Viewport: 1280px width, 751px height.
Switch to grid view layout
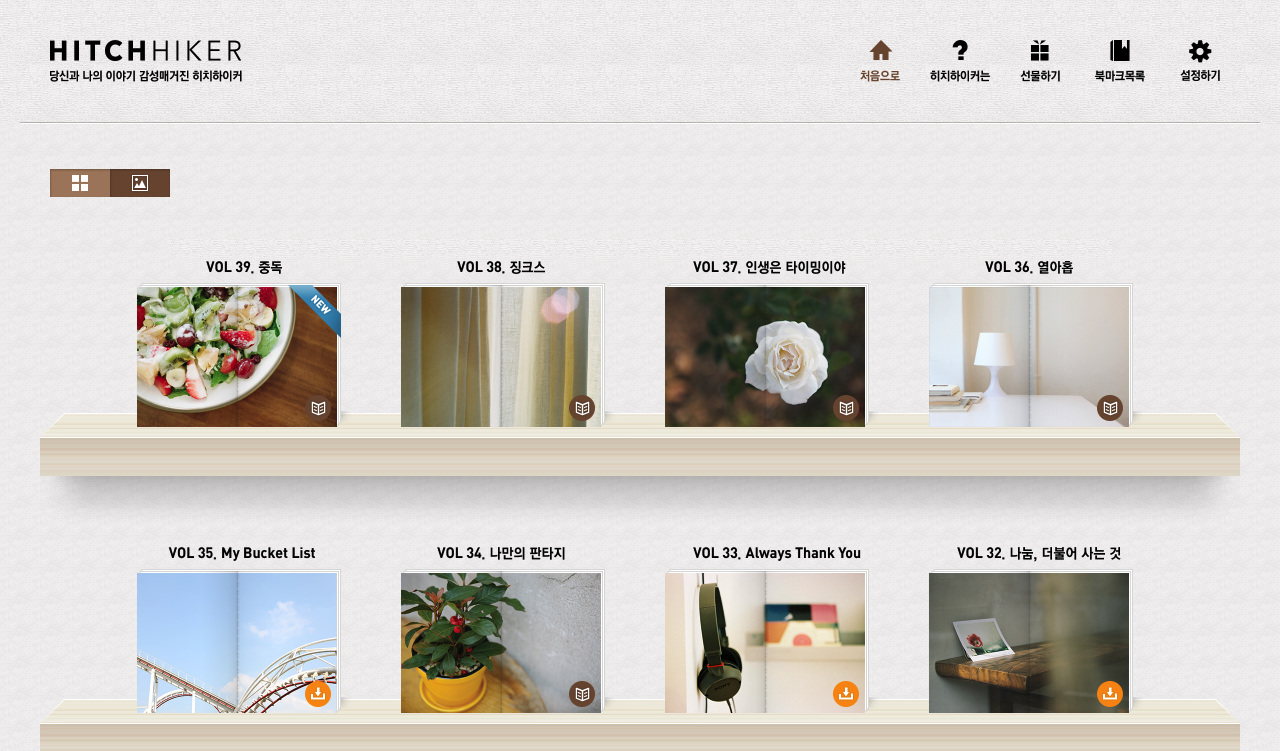80,183
